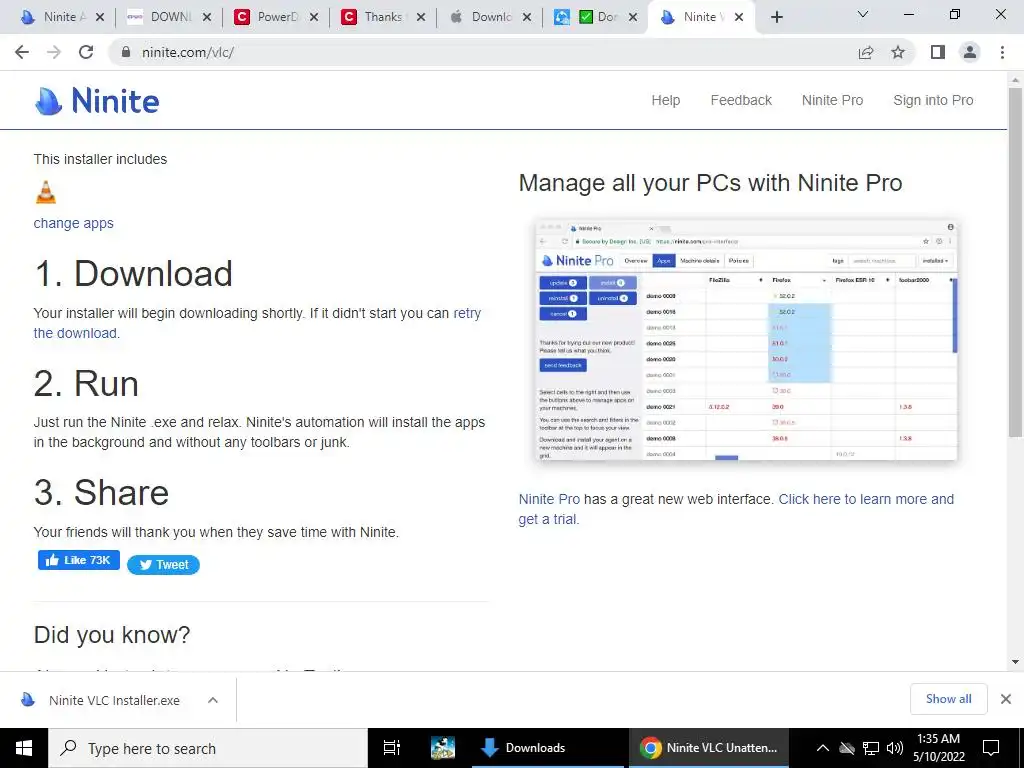This screenshot has height=768, width=1024.
Task: Click Chrome Ninite VLC taskbar button
Action: coord(709,748)
